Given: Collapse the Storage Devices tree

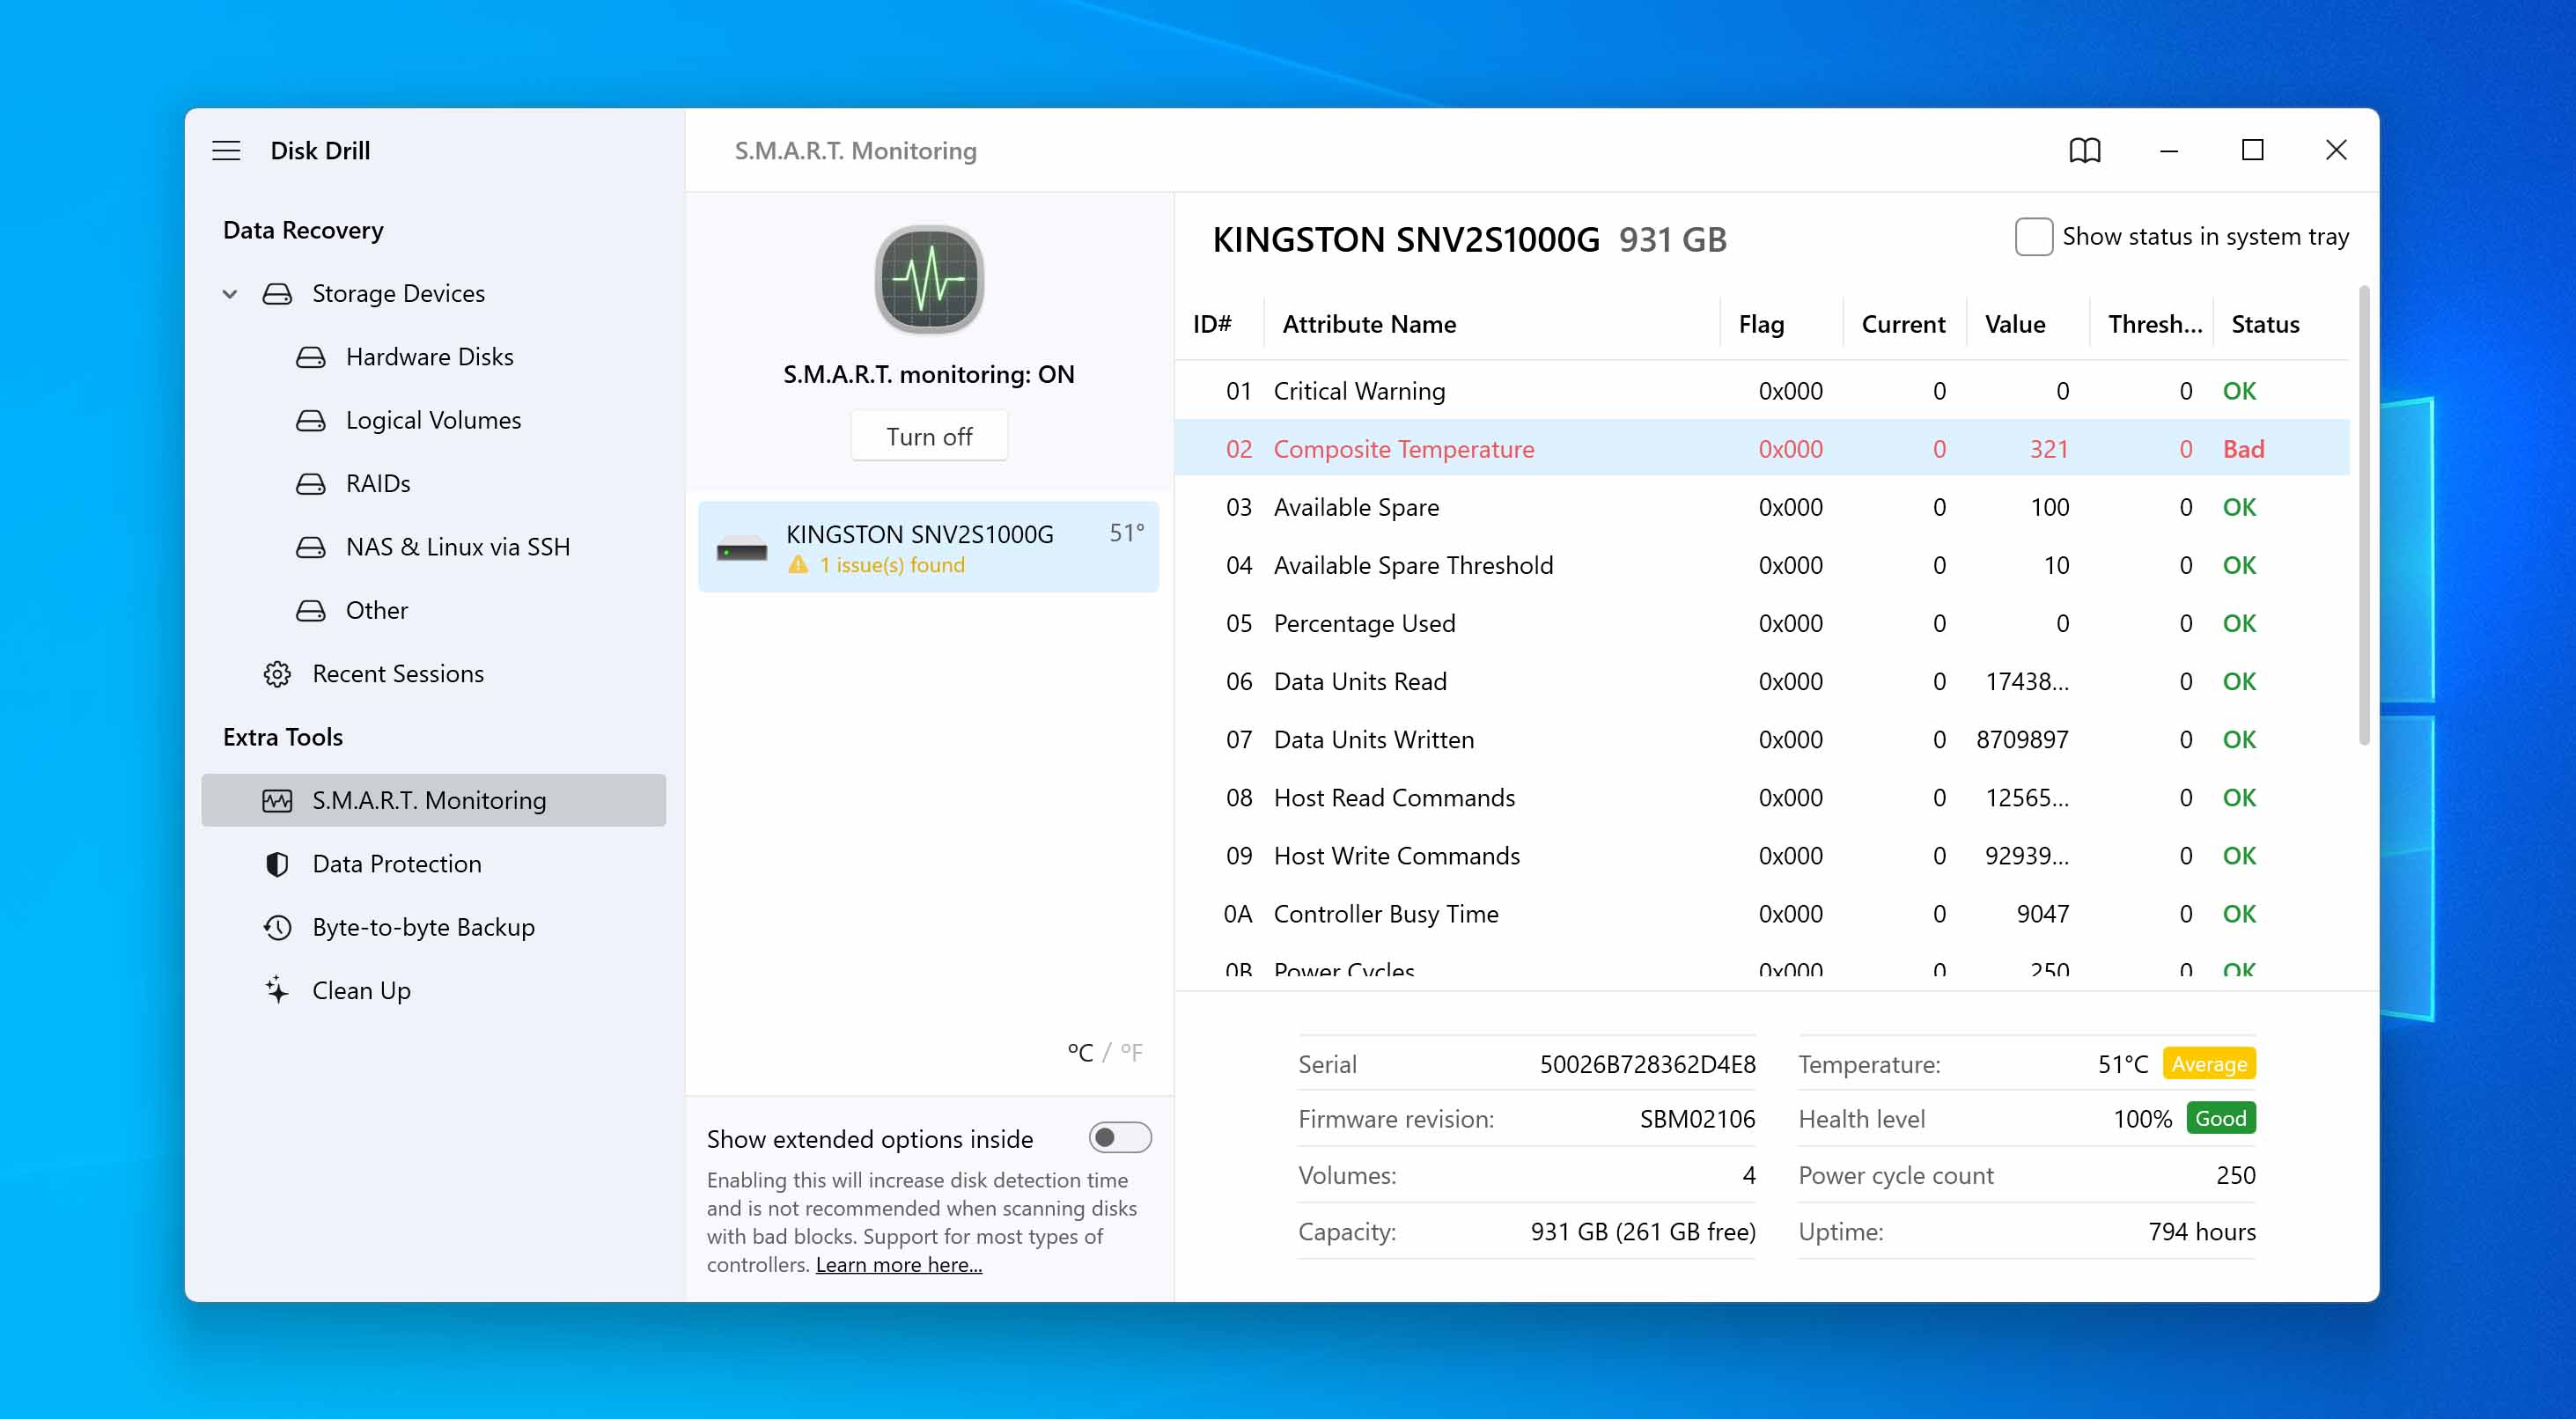Looking at the screenshot, I should point(230,294).
